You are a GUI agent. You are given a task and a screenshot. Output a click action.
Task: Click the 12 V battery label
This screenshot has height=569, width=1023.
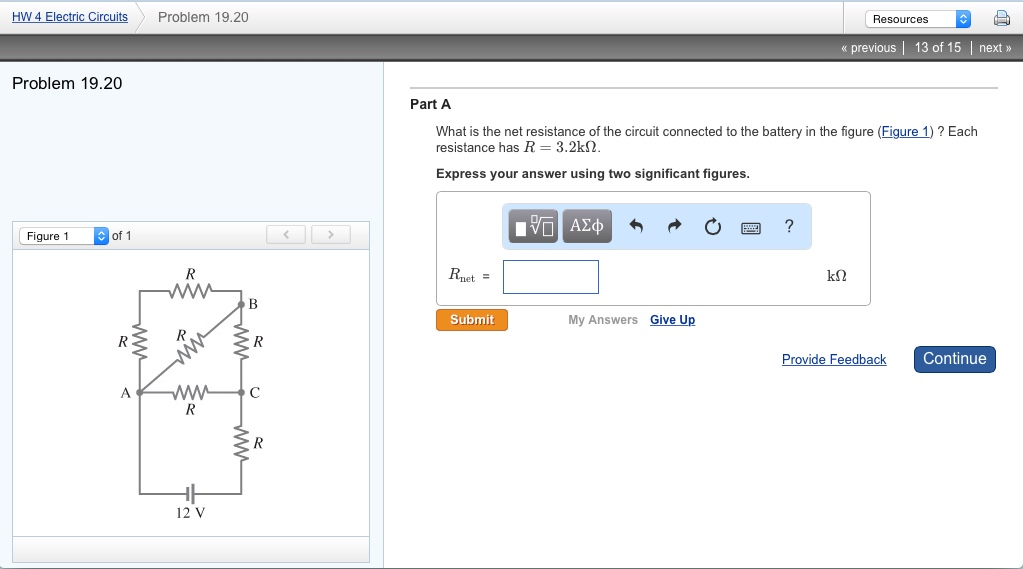point(191,513)
